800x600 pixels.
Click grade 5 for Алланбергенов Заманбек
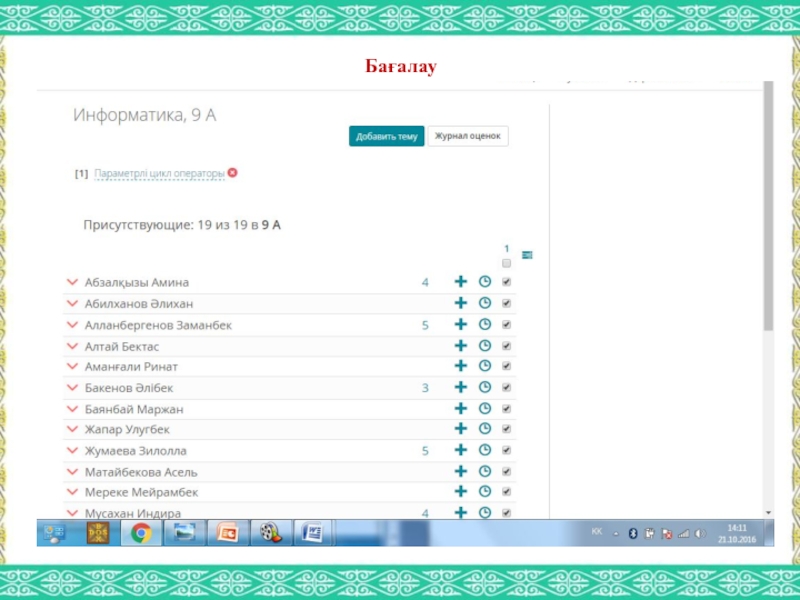(x=425, y=325)
